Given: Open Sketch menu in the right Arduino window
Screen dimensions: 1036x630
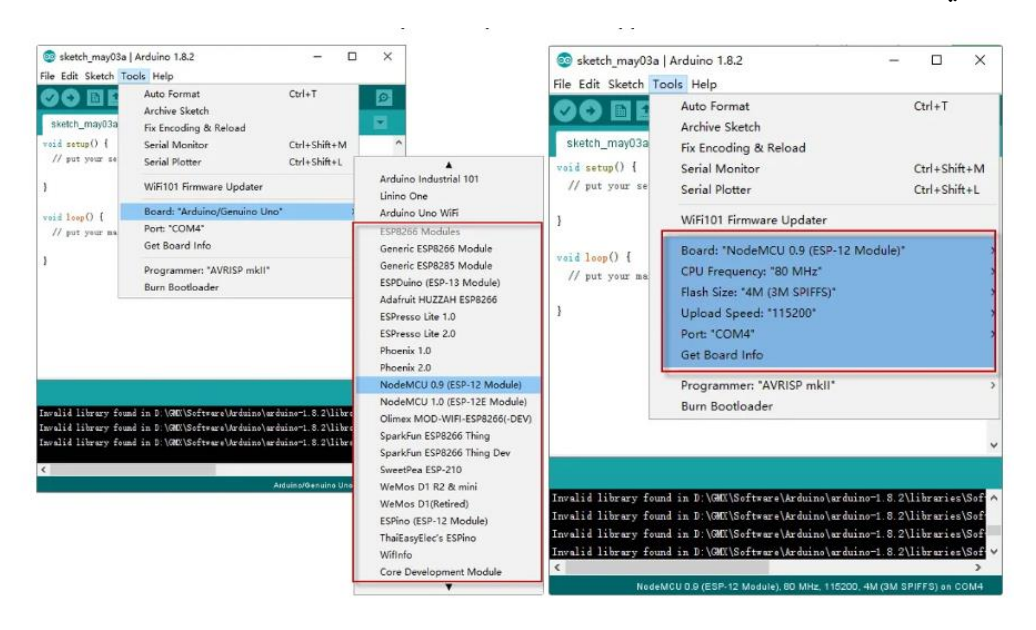Looking at the screenshot, I should [626, 85].
